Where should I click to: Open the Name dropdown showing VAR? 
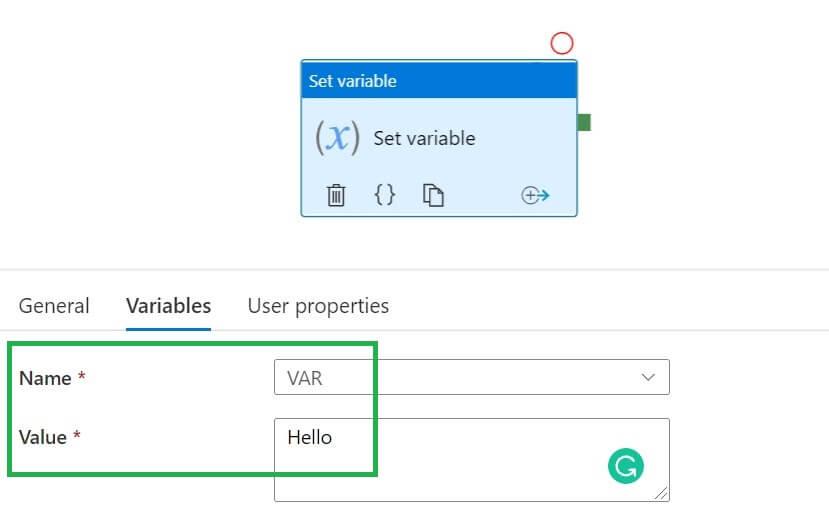click(471, 378)
